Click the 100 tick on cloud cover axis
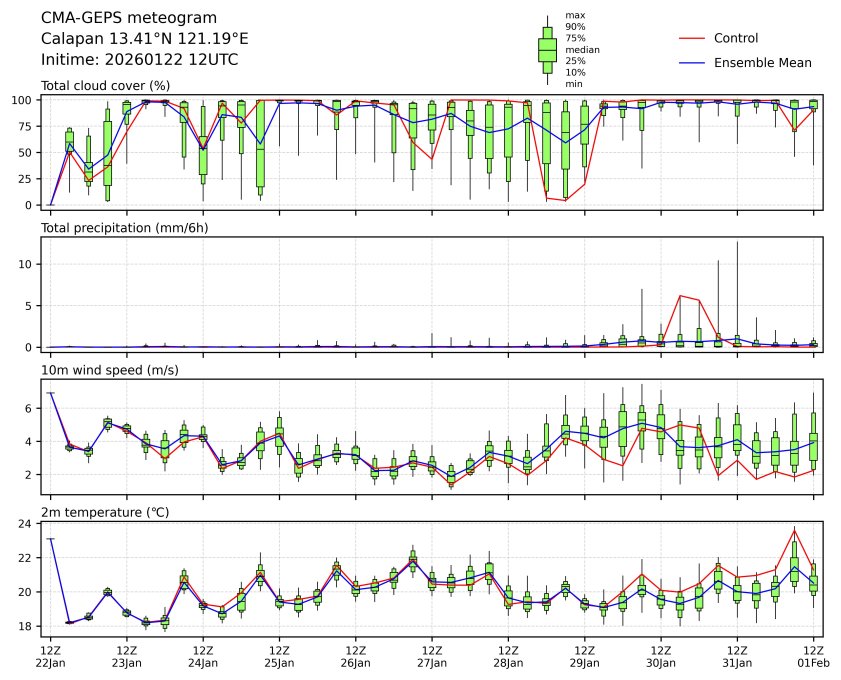This screenshot has width=841, height=680. [x=26, y=100]
